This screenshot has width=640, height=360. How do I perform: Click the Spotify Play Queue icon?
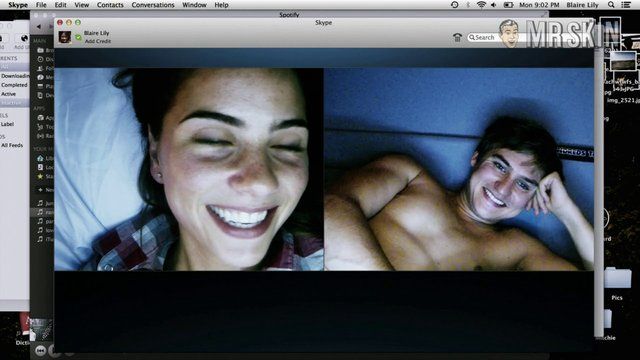40,86
